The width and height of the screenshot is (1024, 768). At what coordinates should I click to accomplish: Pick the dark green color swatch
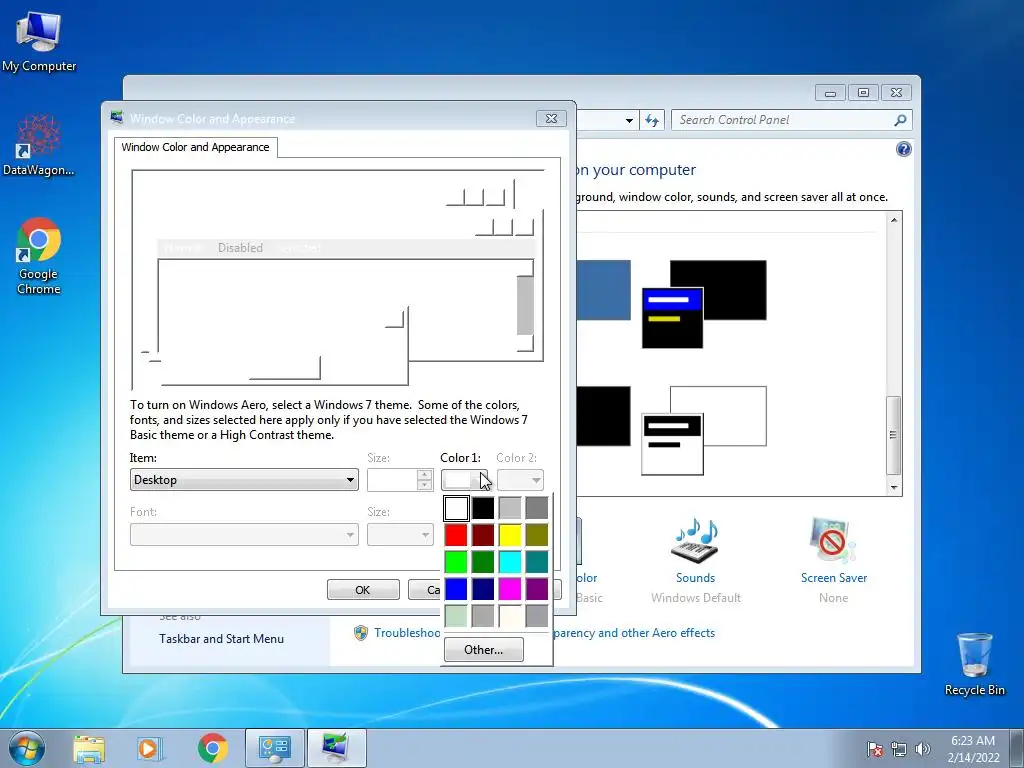coord(483,562)
